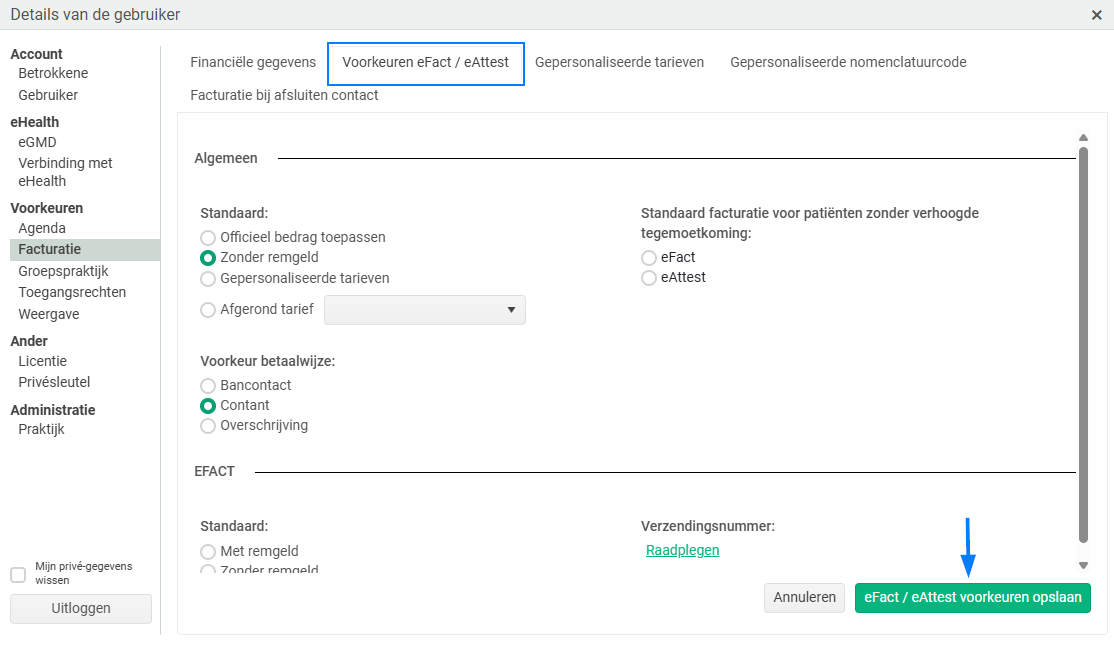Save eFact / eAttest preferences

(972, 598)
